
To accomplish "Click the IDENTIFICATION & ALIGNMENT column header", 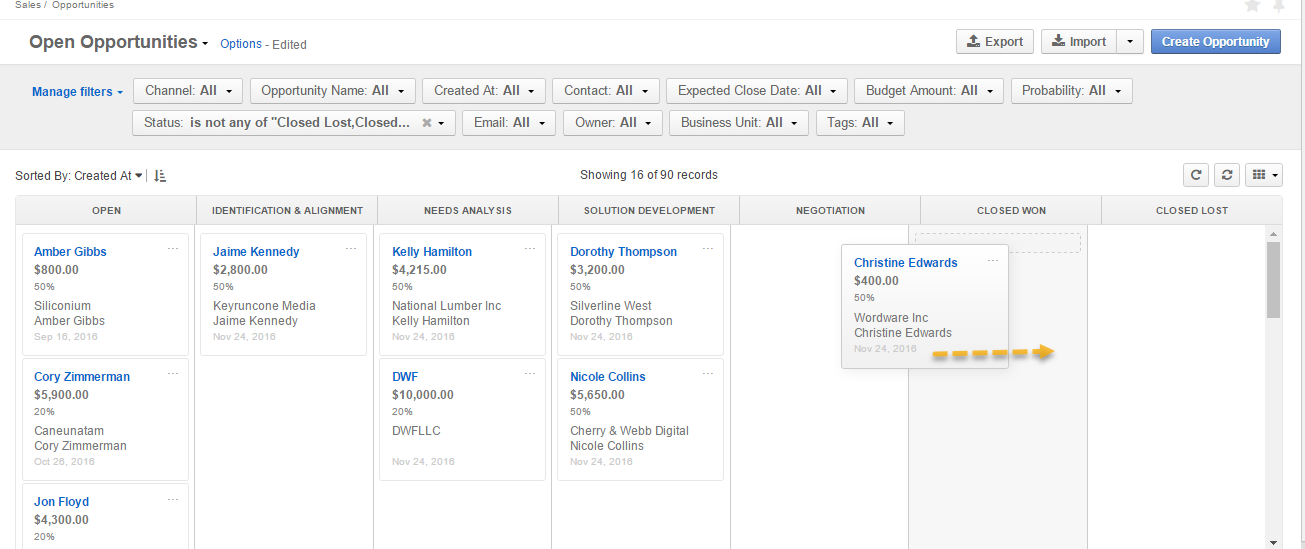I will tap(287, 210).
